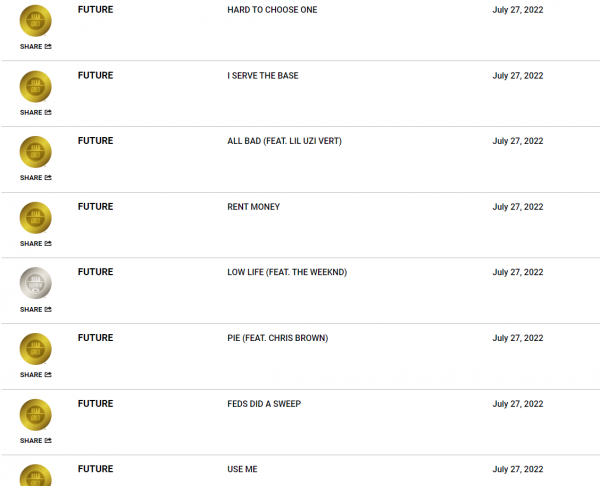Image resolution: width=600 pixels, height=486 pixels.
Task: Click gold badge for I Serve The Base
Action: point(36,86)
